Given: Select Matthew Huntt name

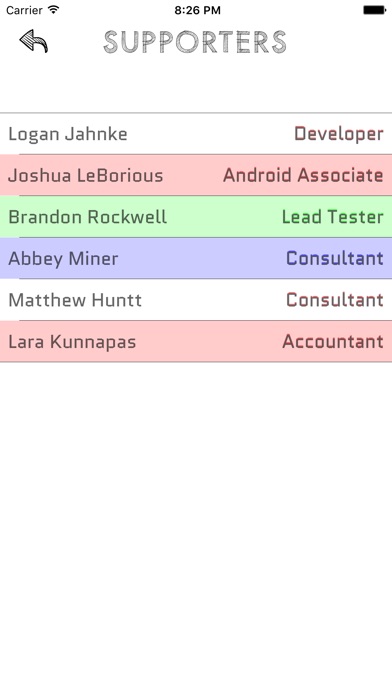Looking at the screenshot, I should pos(75,300).
